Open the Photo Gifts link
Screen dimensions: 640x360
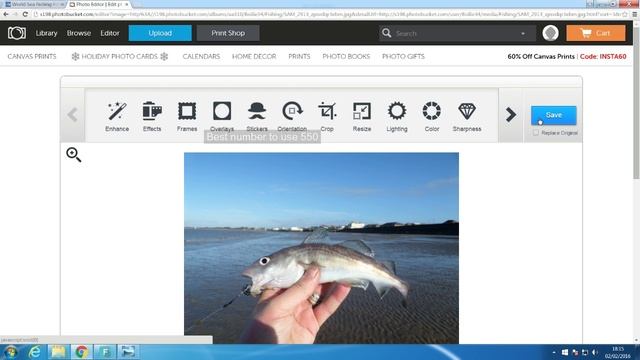click(403, 56)
